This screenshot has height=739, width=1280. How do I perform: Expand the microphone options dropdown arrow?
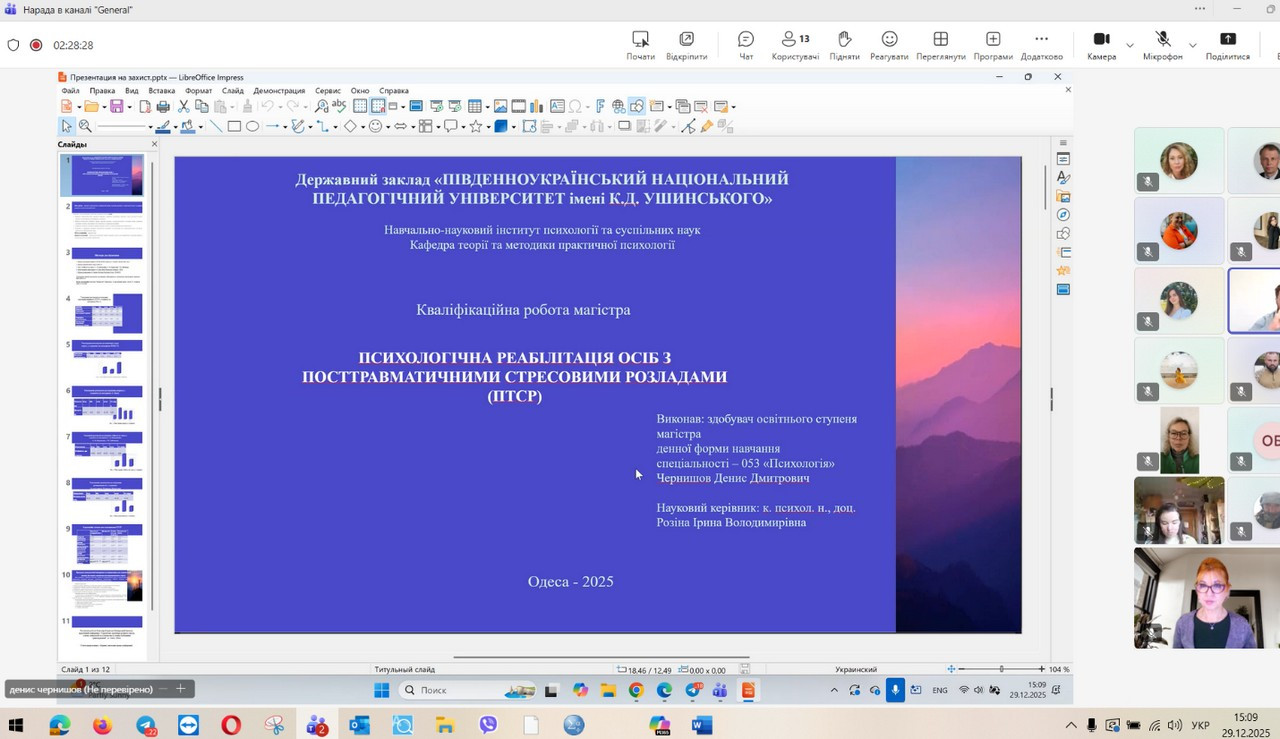point(1192,45)
